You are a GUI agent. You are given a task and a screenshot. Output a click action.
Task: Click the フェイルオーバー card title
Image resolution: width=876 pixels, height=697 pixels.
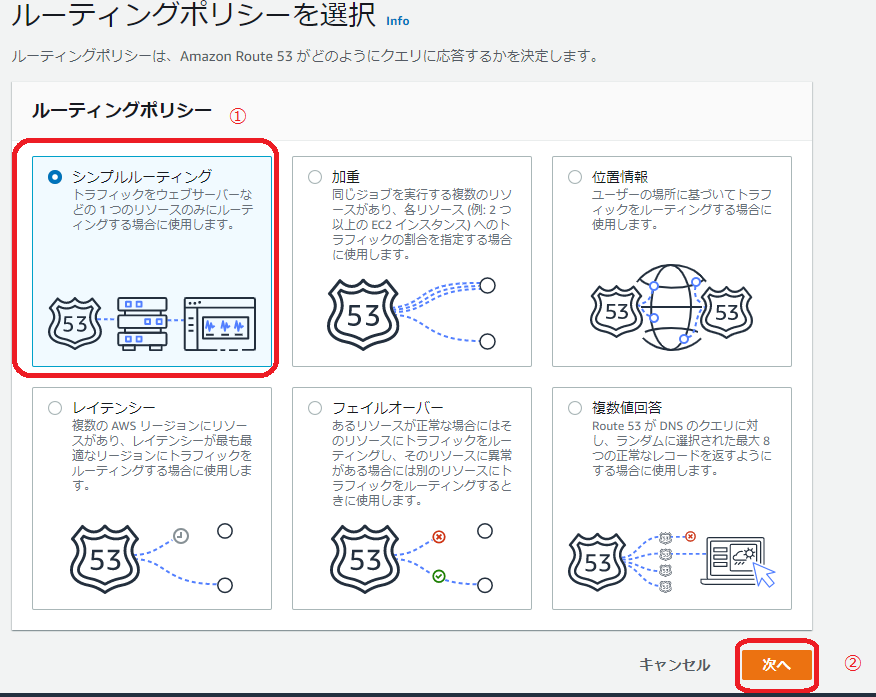[x=388, y=408]
